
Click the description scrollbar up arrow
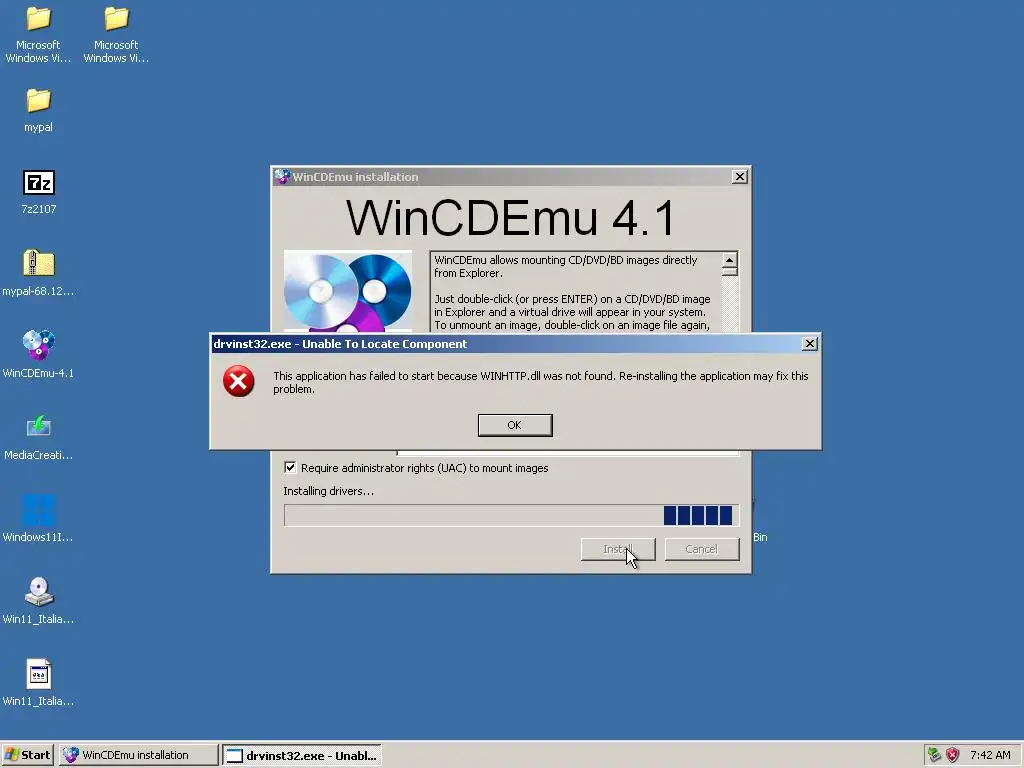coord(729,260)
